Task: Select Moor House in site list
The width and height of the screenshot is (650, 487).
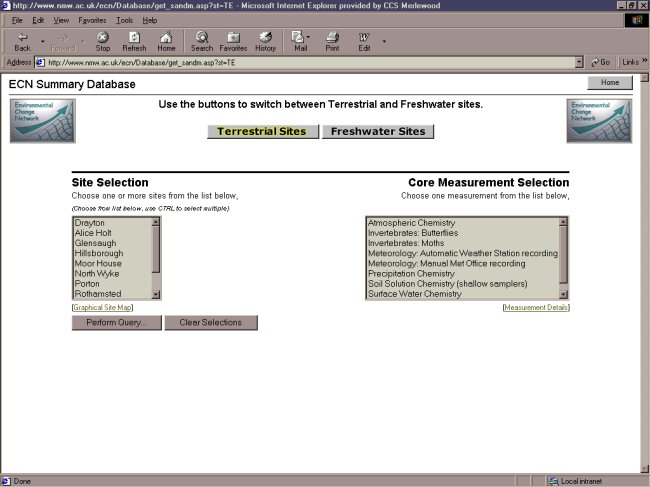Action: [97, 263]
